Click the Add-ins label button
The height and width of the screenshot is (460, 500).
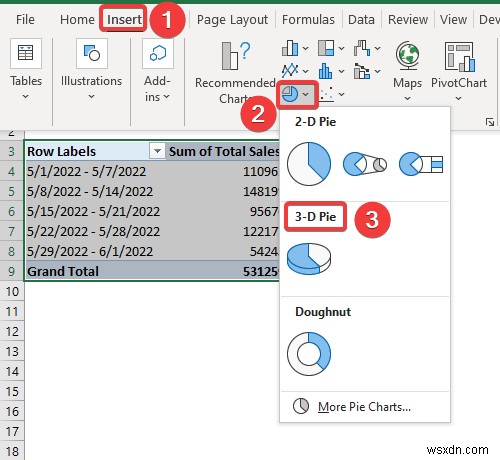coord(157,89)
